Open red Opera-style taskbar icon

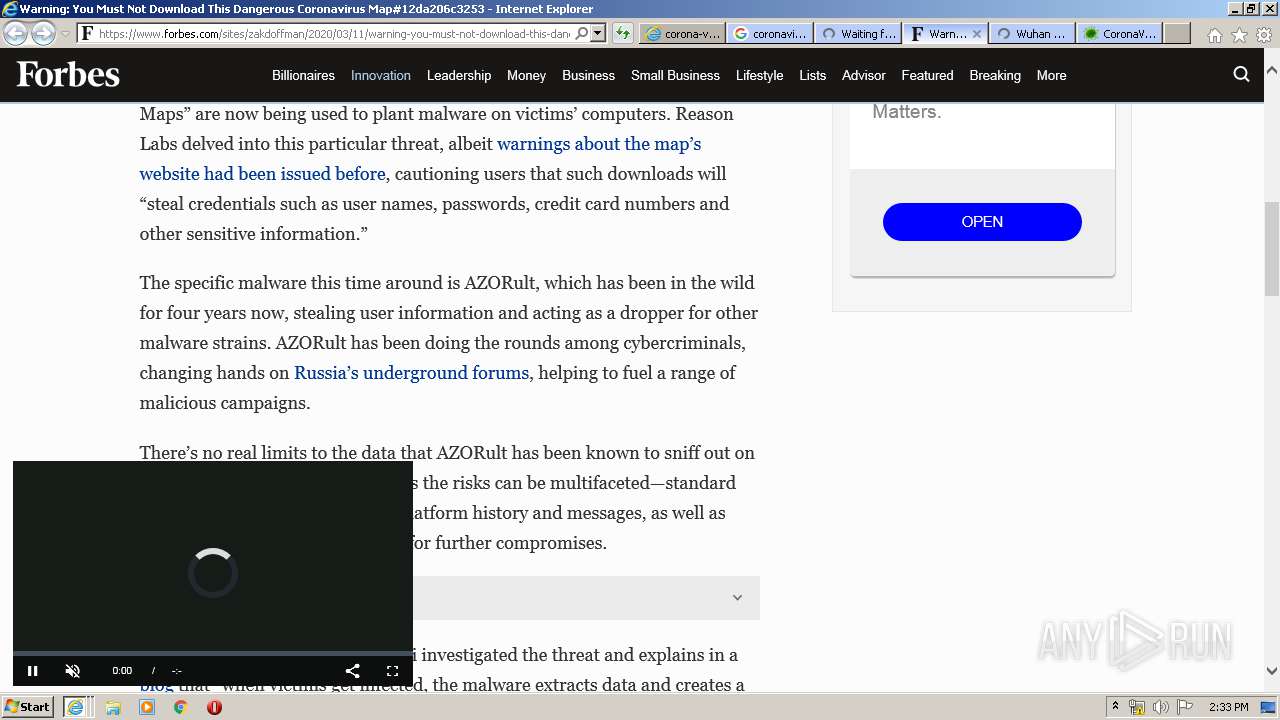point(214,707)
